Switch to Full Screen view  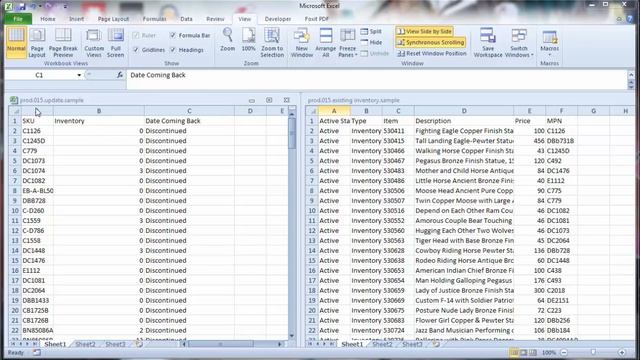coord(116,42)
